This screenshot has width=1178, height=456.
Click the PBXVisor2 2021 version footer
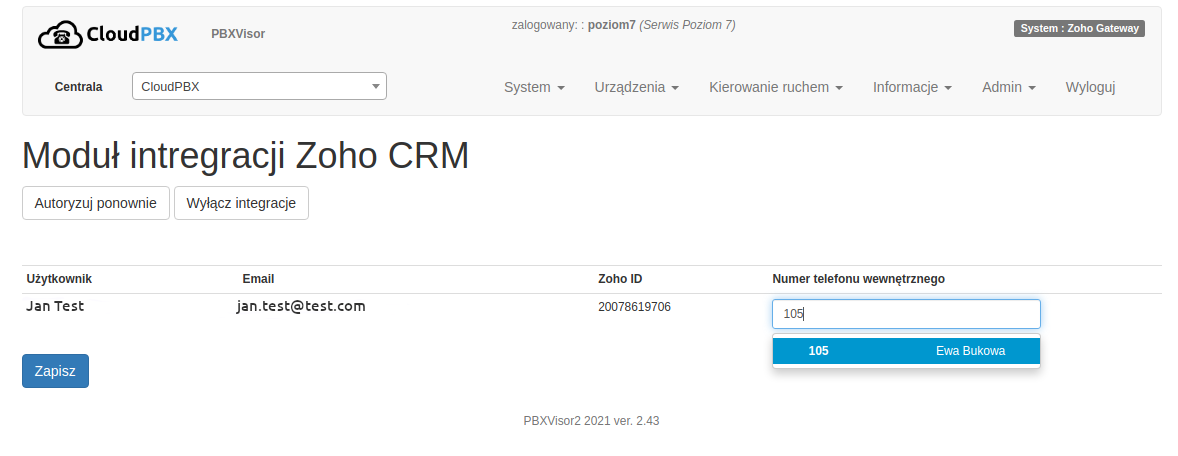tap(591, 421)
